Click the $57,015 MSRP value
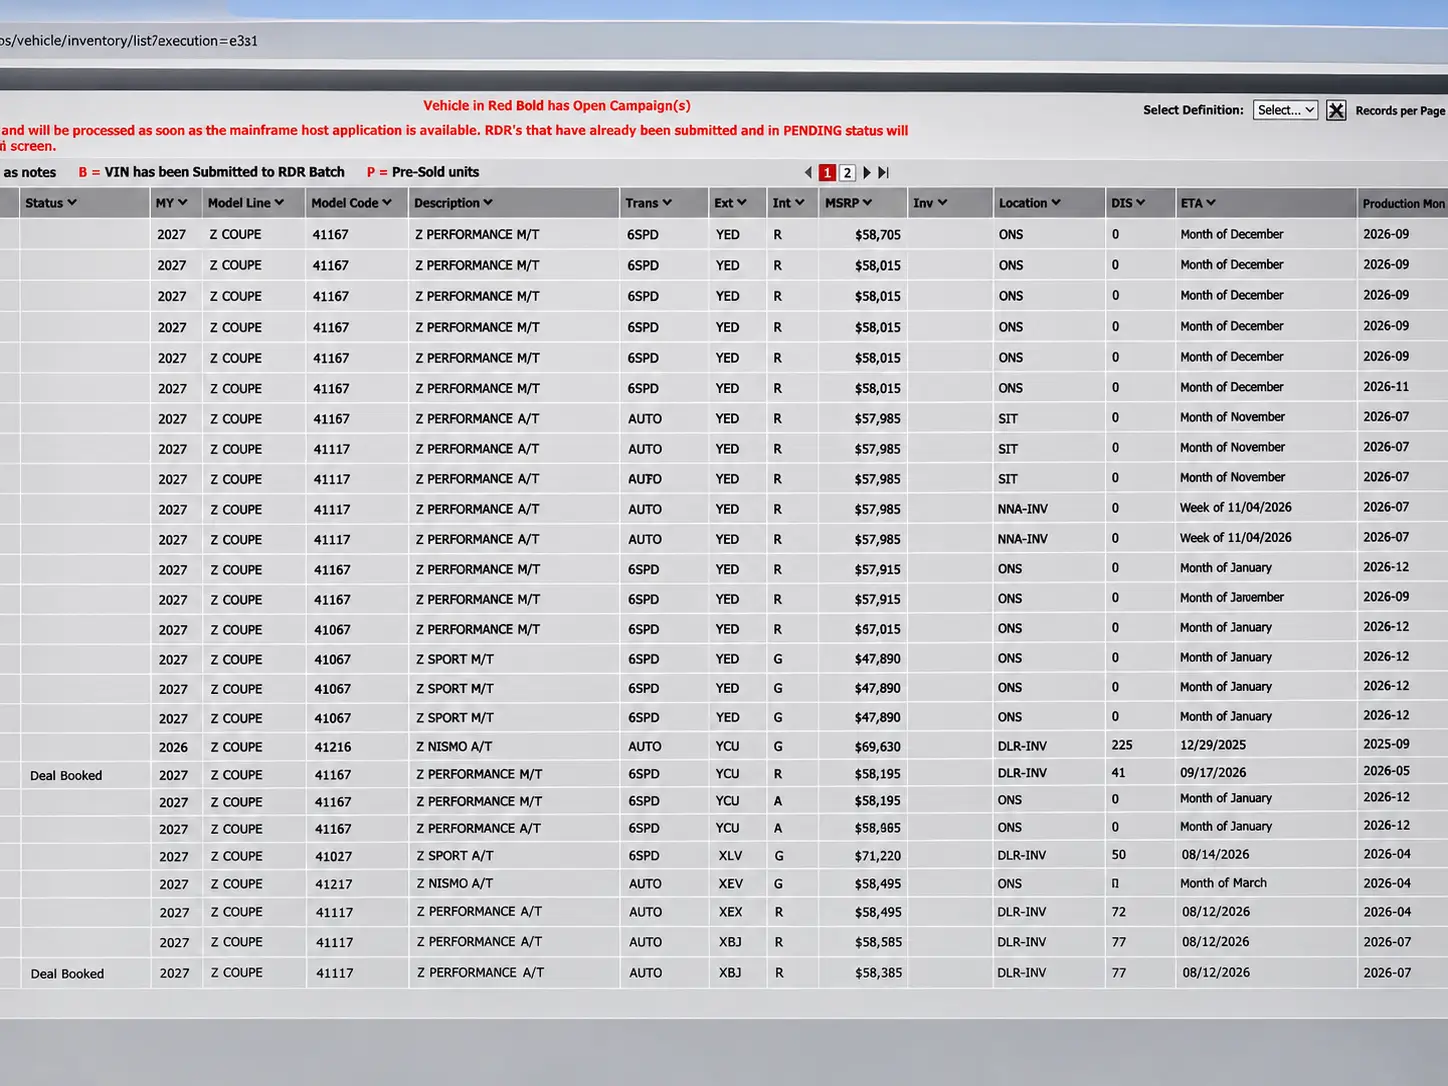The height and width of the screenshot is (1086, 1448). coord(878,630)
